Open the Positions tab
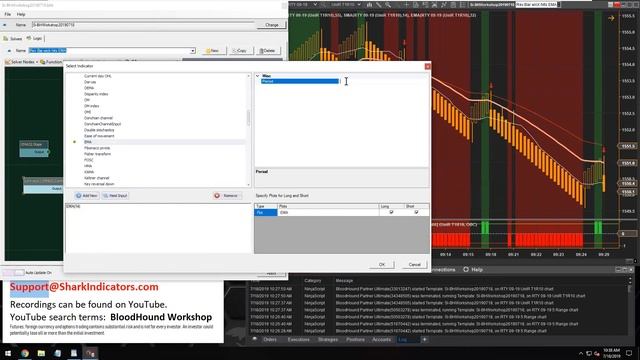The width and height of the screenshot is (640, 360). tap(355, 340)
